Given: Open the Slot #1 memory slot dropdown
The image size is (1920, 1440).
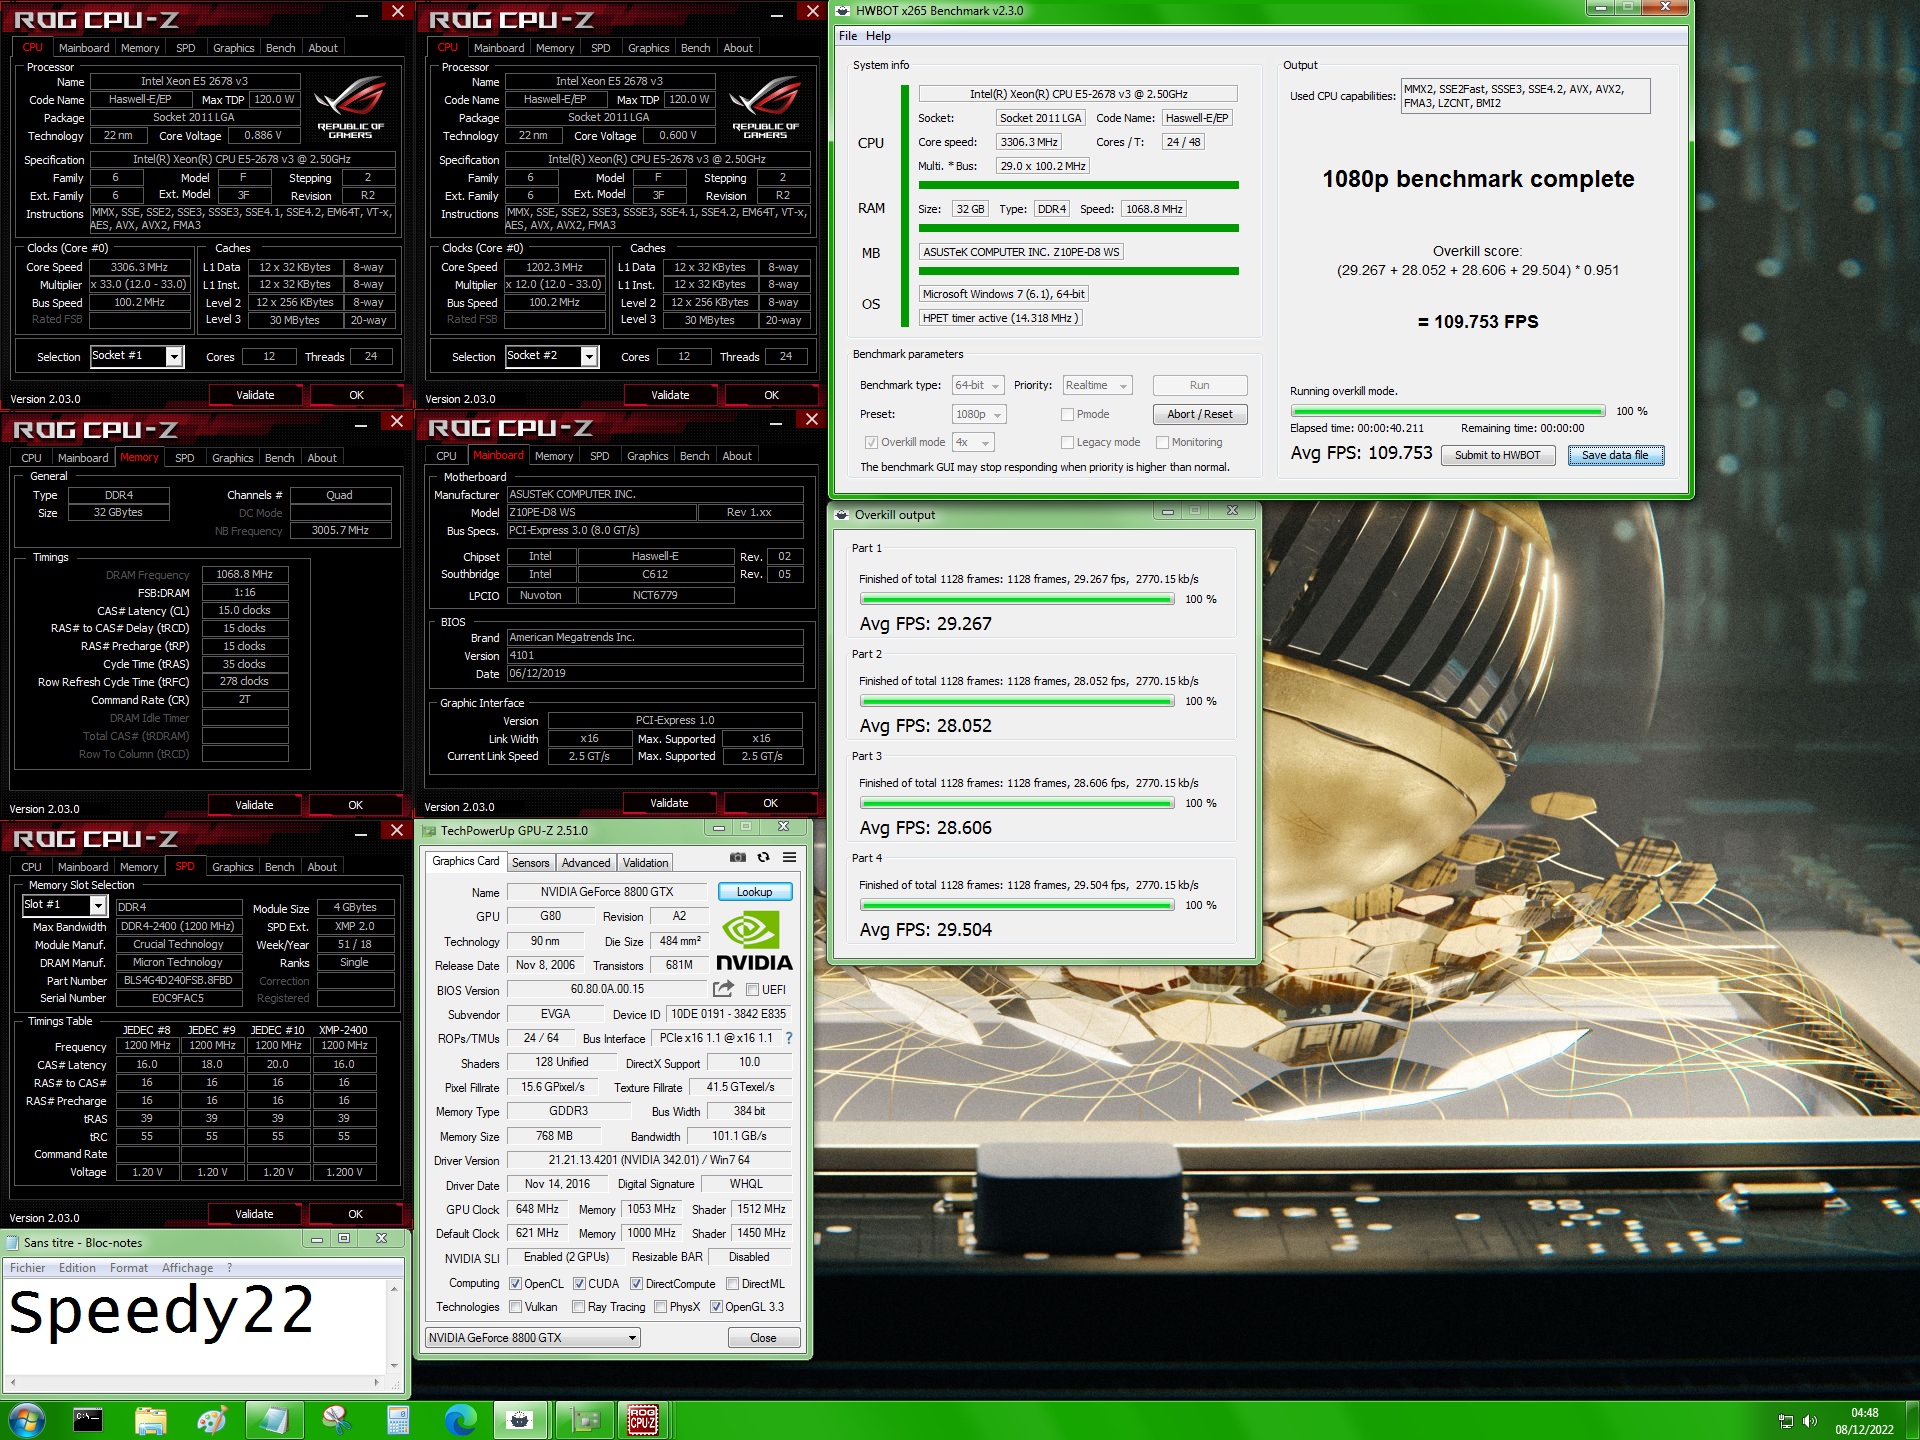Looking at the screenshot, I should pyautogui.click(x=64, y=905).
